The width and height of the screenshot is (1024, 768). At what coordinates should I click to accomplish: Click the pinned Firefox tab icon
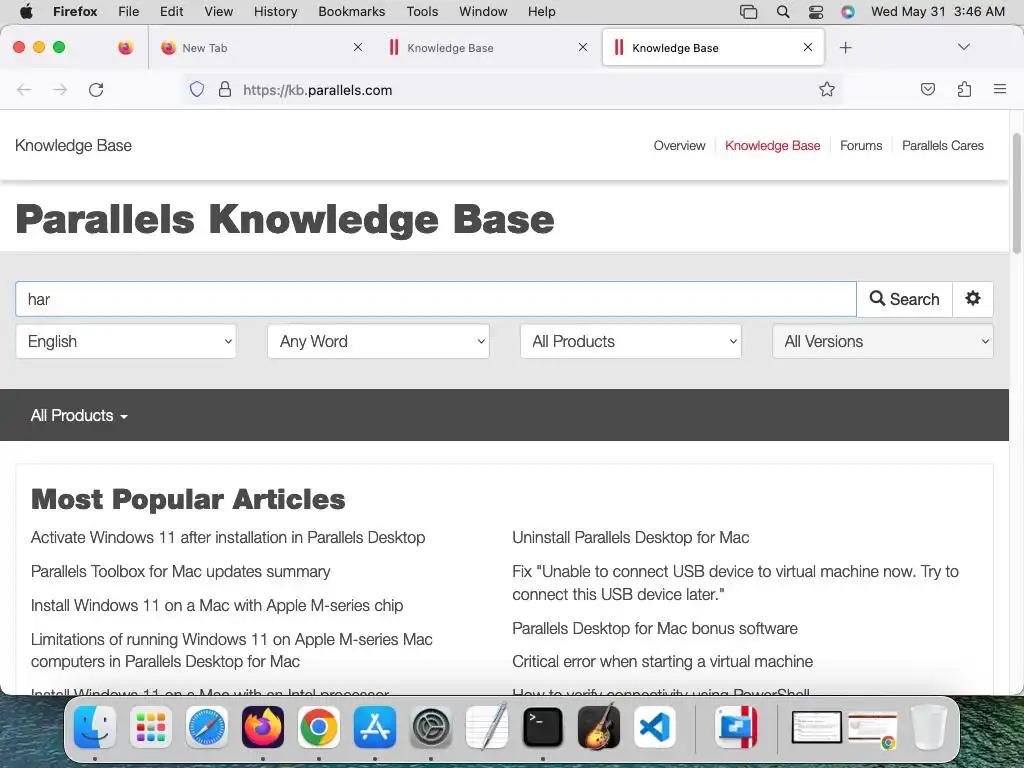(125, 47)
